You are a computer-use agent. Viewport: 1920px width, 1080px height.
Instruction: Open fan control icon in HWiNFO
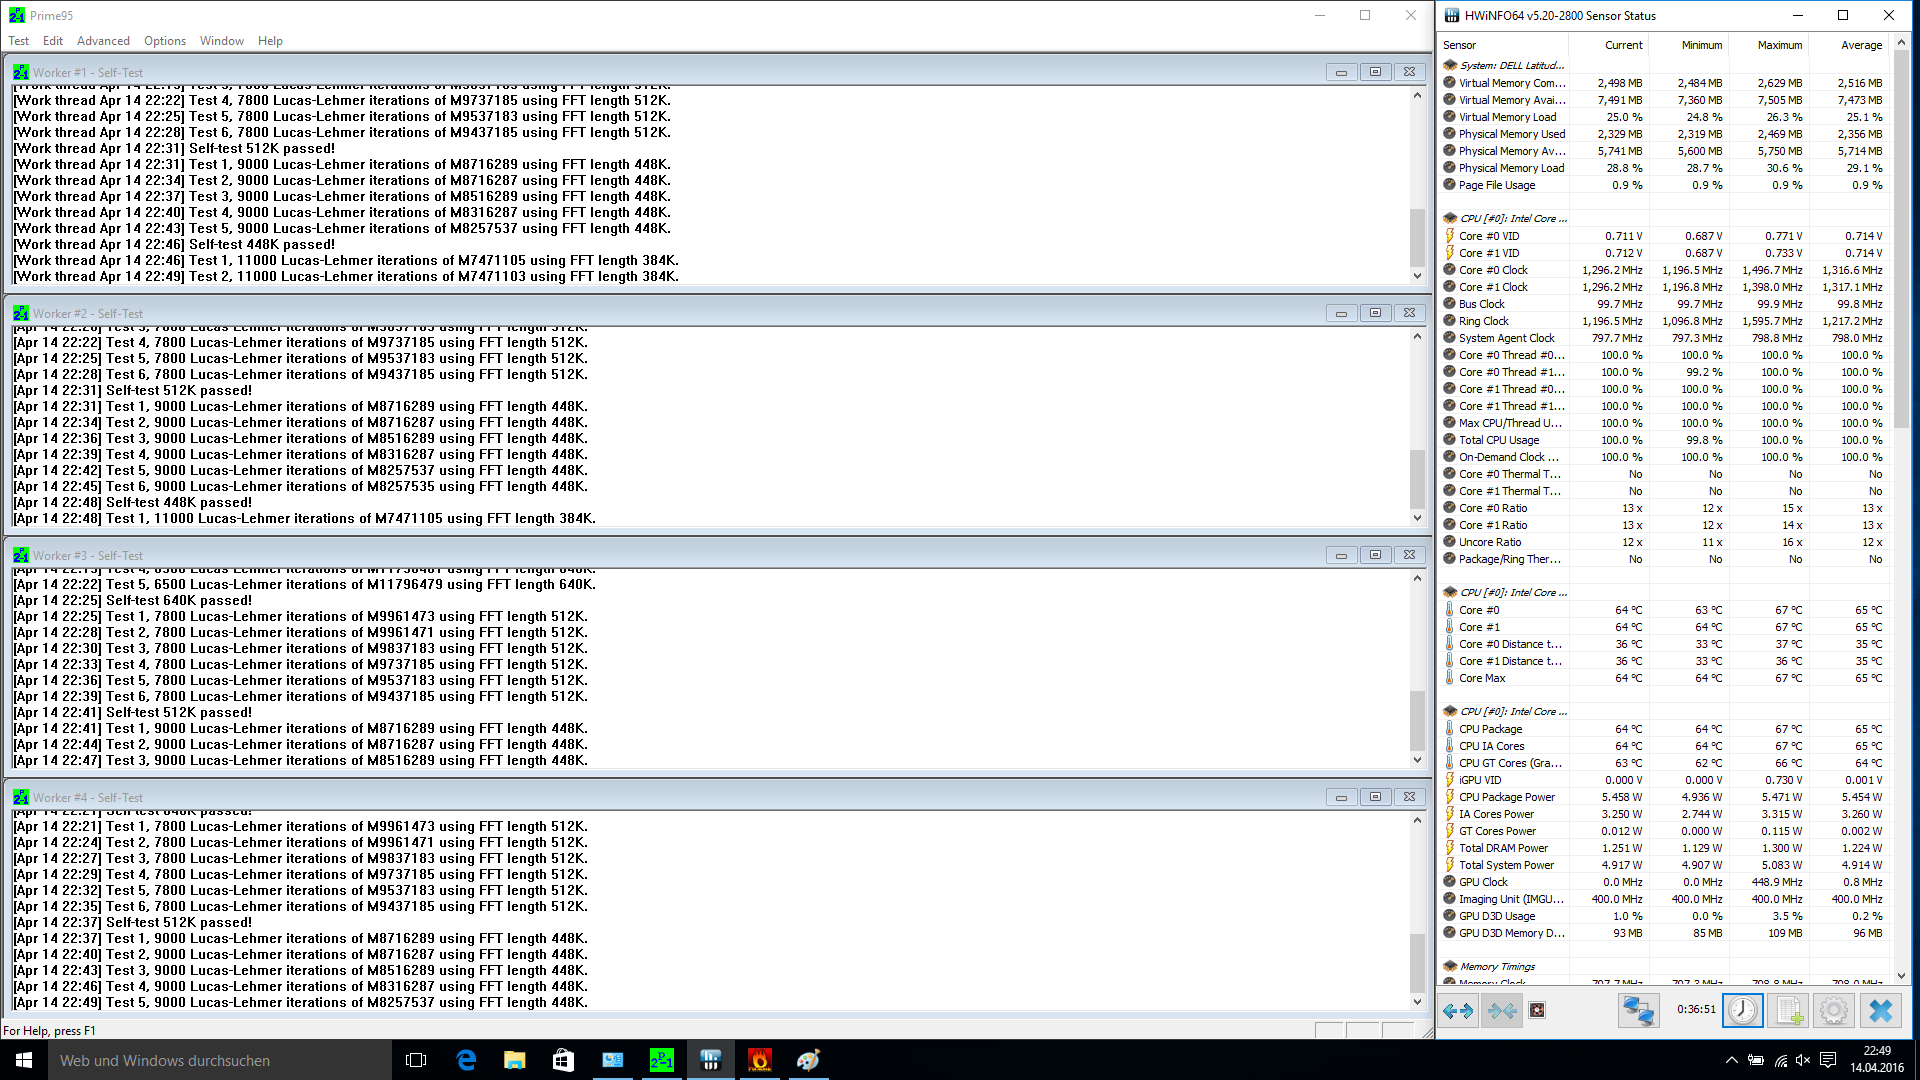1537,1011
